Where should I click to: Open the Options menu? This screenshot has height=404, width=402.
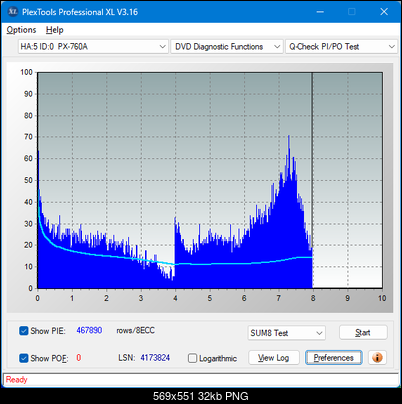coord(21,30)
